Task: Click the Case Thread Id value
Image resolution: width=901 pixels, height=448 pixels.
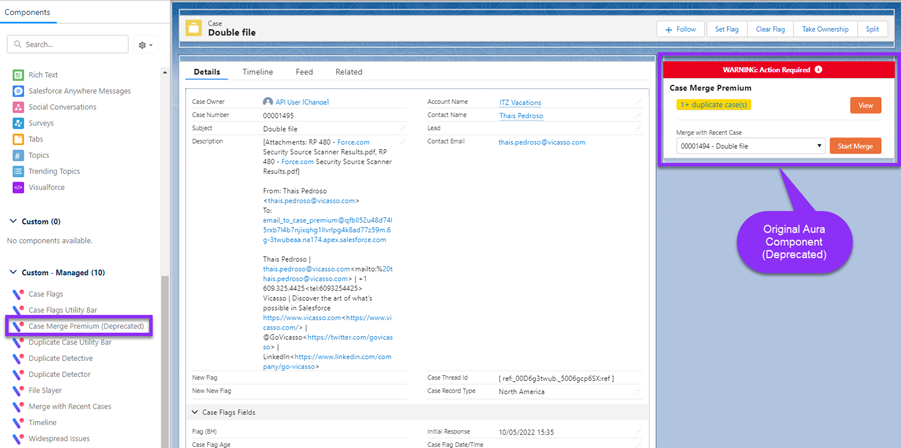Action: (556, 378)
